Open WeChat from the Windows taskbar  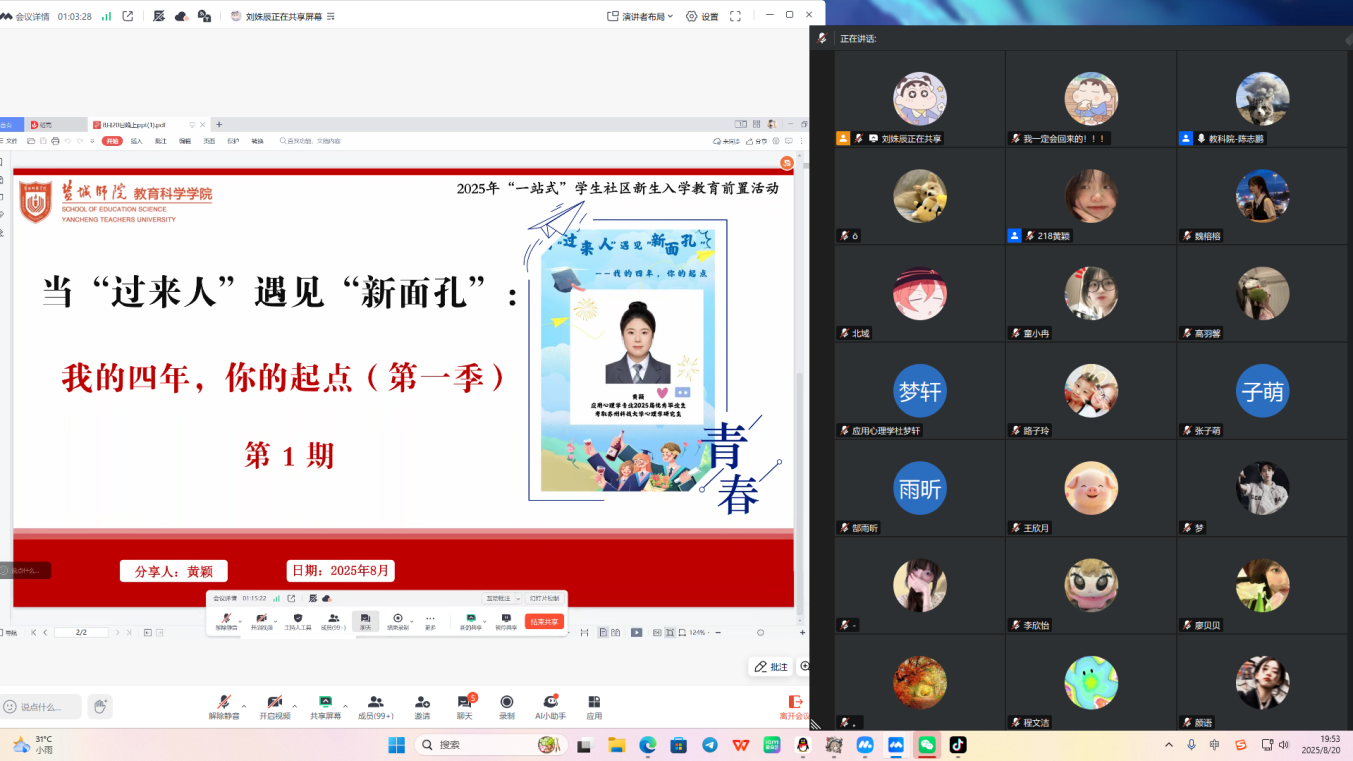[926, 745]
